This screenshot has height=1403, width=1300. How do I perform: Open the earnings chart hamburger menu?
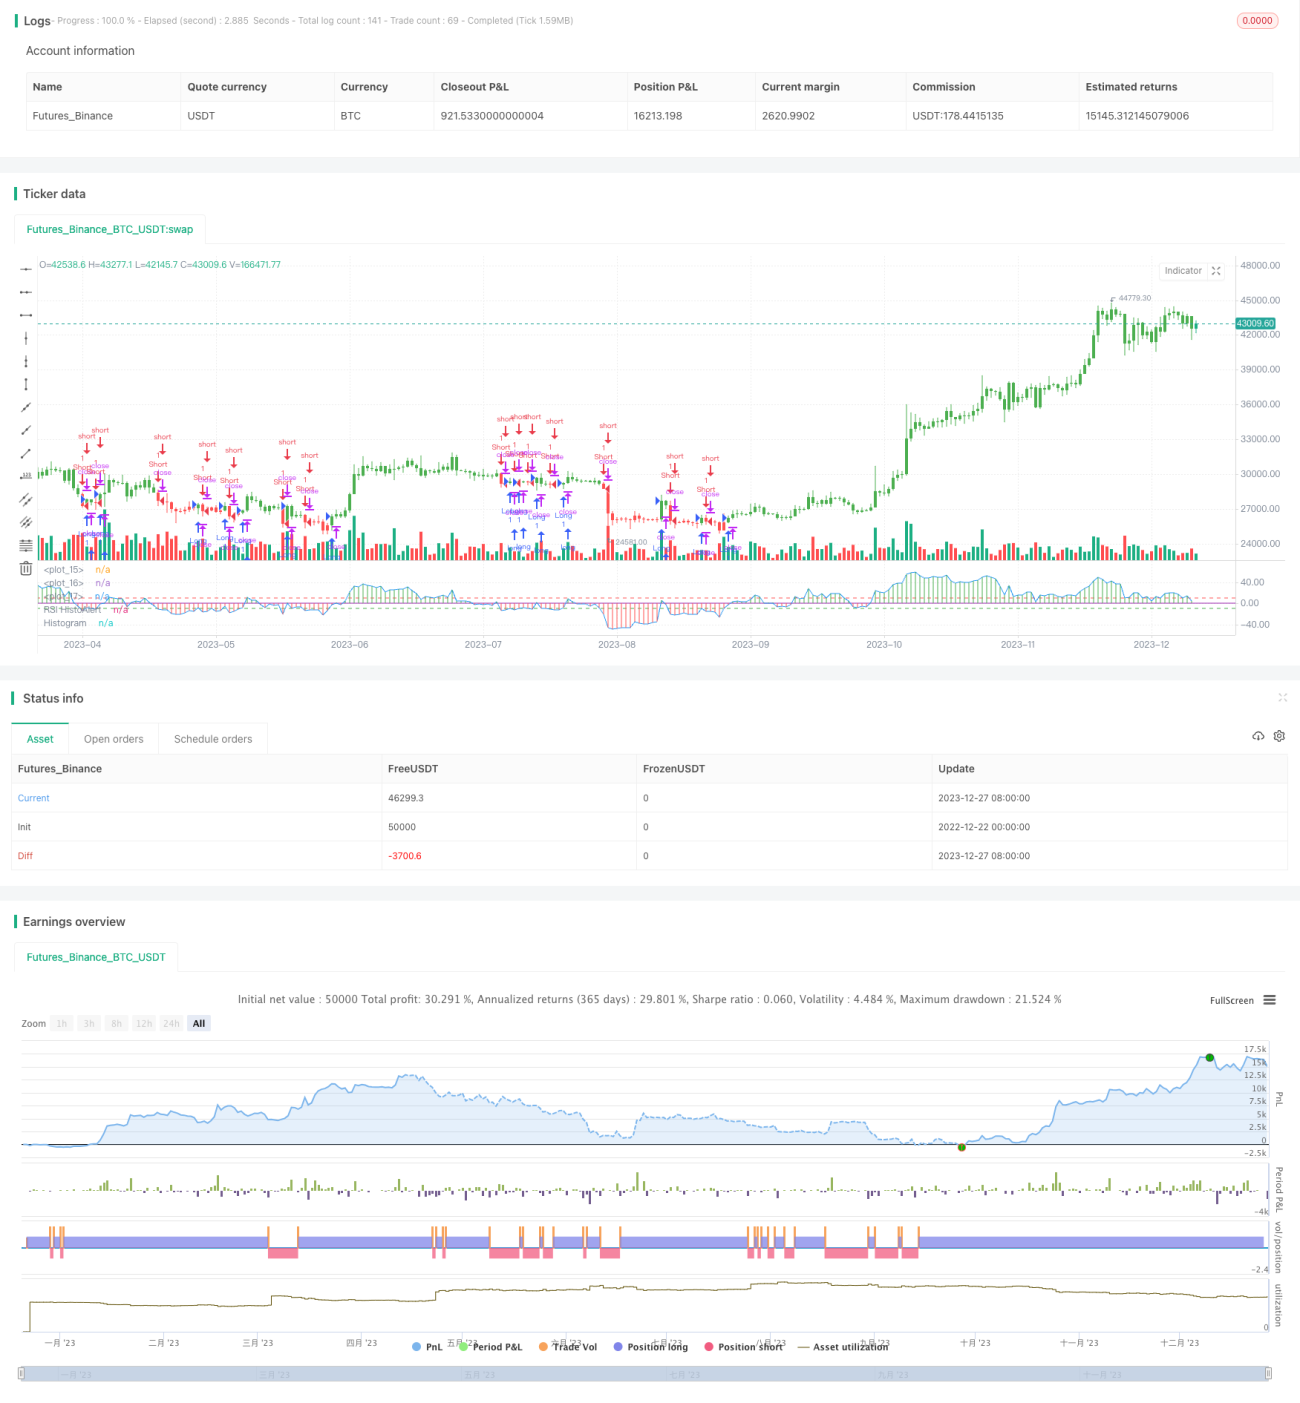[x=1269, y=1000]
